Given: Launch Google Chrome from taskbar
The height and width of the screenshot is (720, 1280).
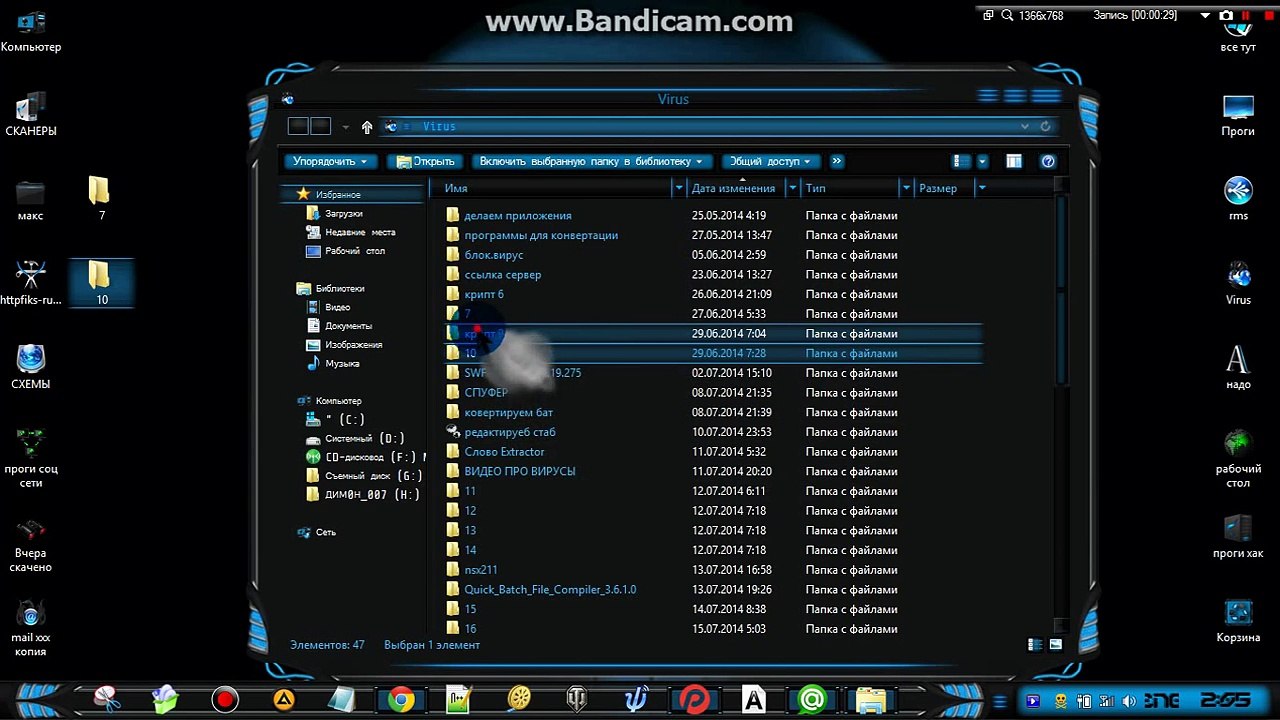Looking at the screenshot, I should click(x=401, y=700).
